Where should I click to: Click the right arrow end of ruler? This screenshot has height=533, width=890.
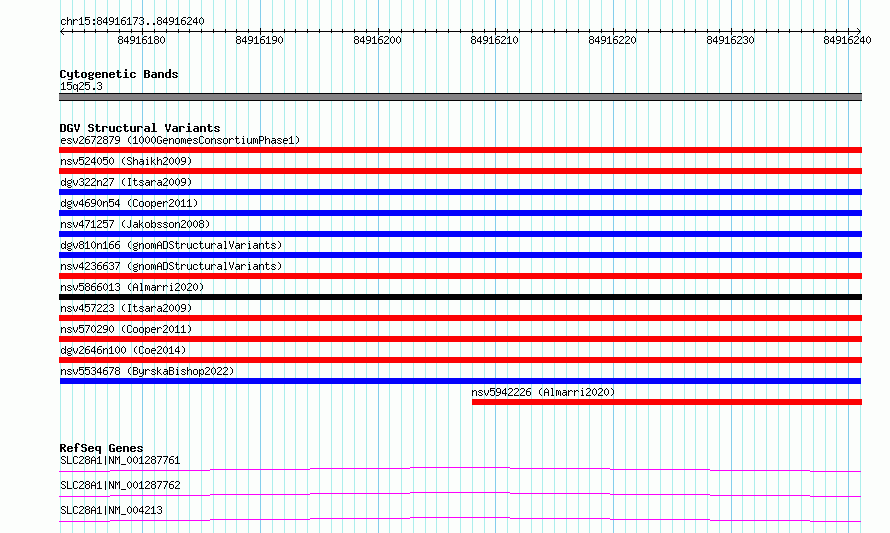pos(858,31)
